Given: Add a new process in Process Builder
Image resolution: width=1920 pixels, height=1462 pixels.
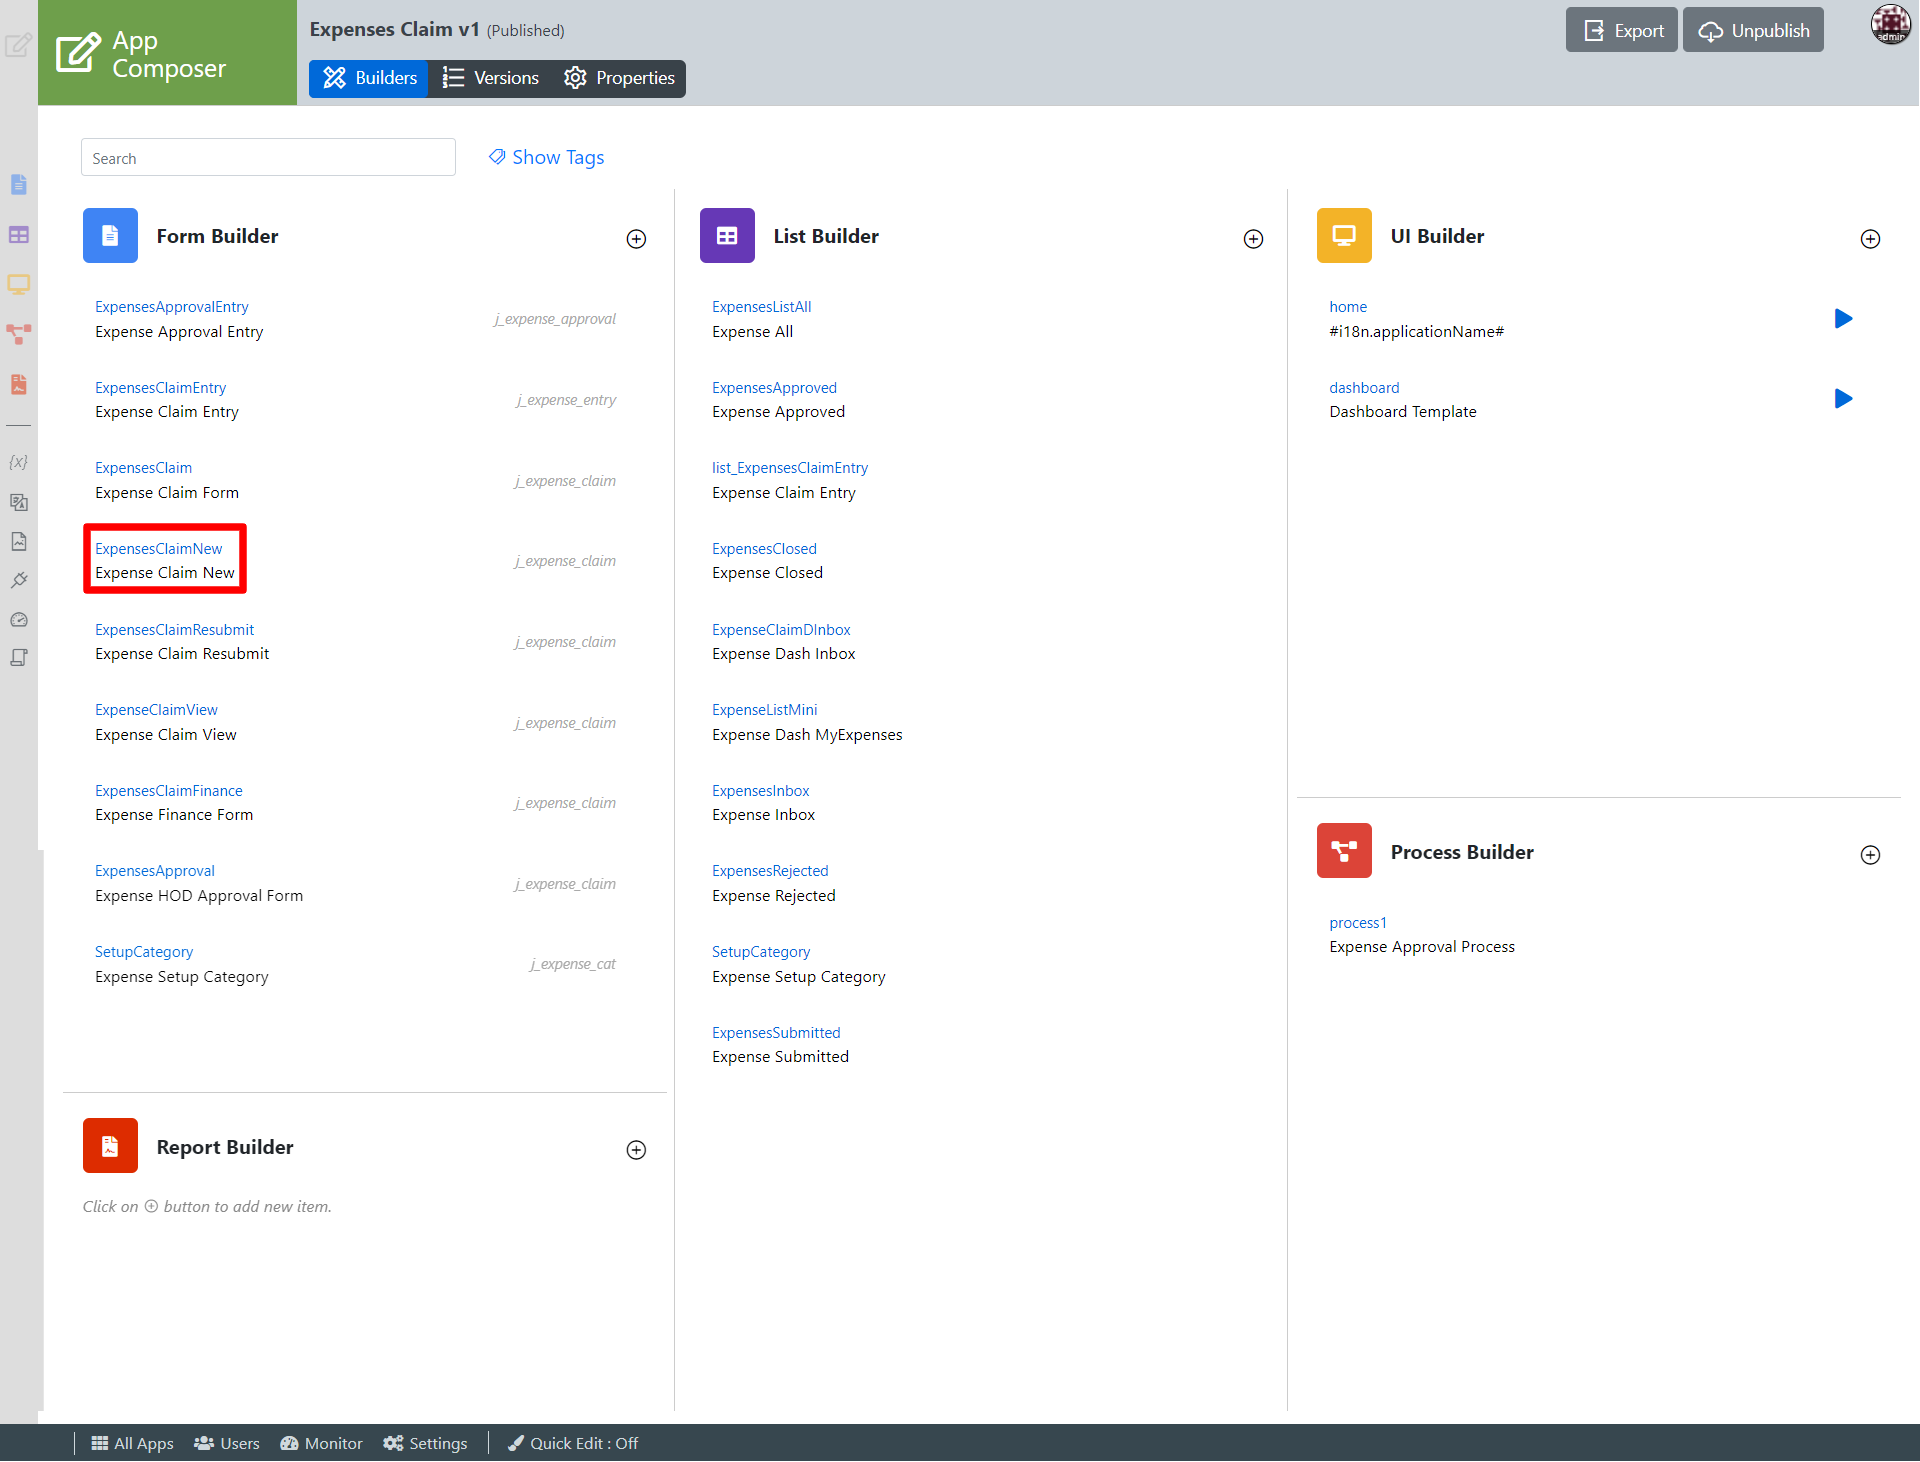Looking at the screenshot, I should [x=1870, y=855].
